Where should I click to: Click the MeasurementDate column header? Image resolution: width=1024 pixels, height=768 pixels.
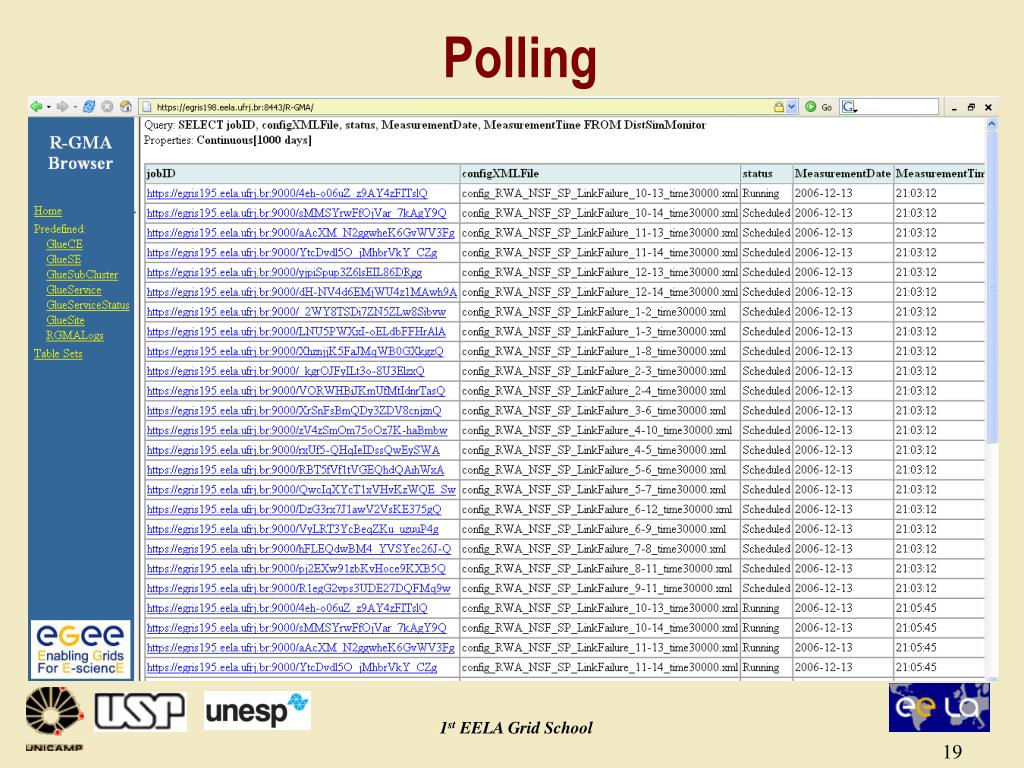[x=843, y=174]
